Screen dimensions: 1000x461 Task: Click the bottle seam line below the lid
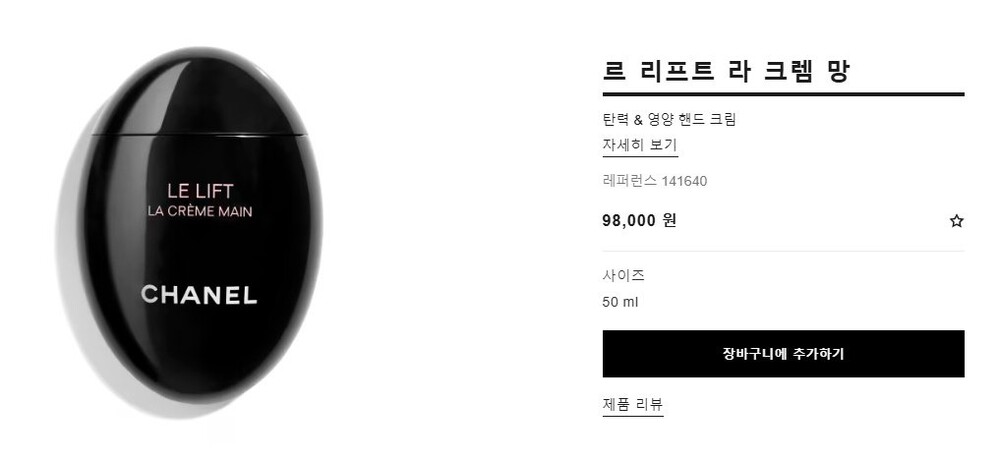[200, 135]
